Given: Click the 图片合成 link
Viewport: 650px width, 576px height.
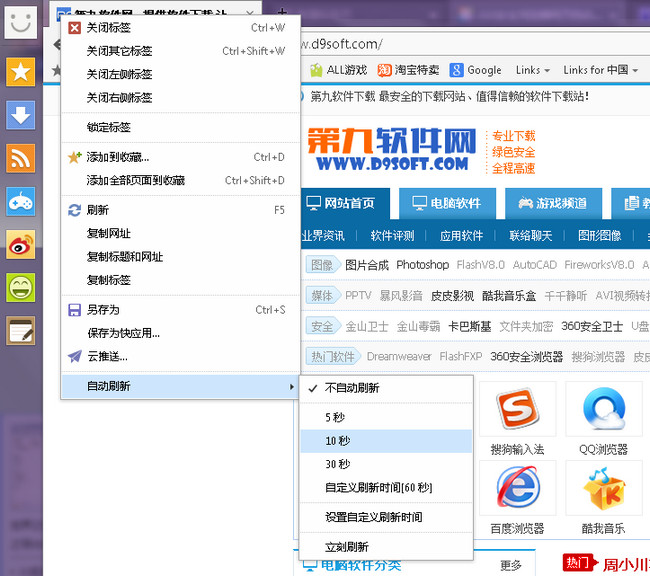Looking at the screenshot, I should pyautogui.click(x=367, y=265).
